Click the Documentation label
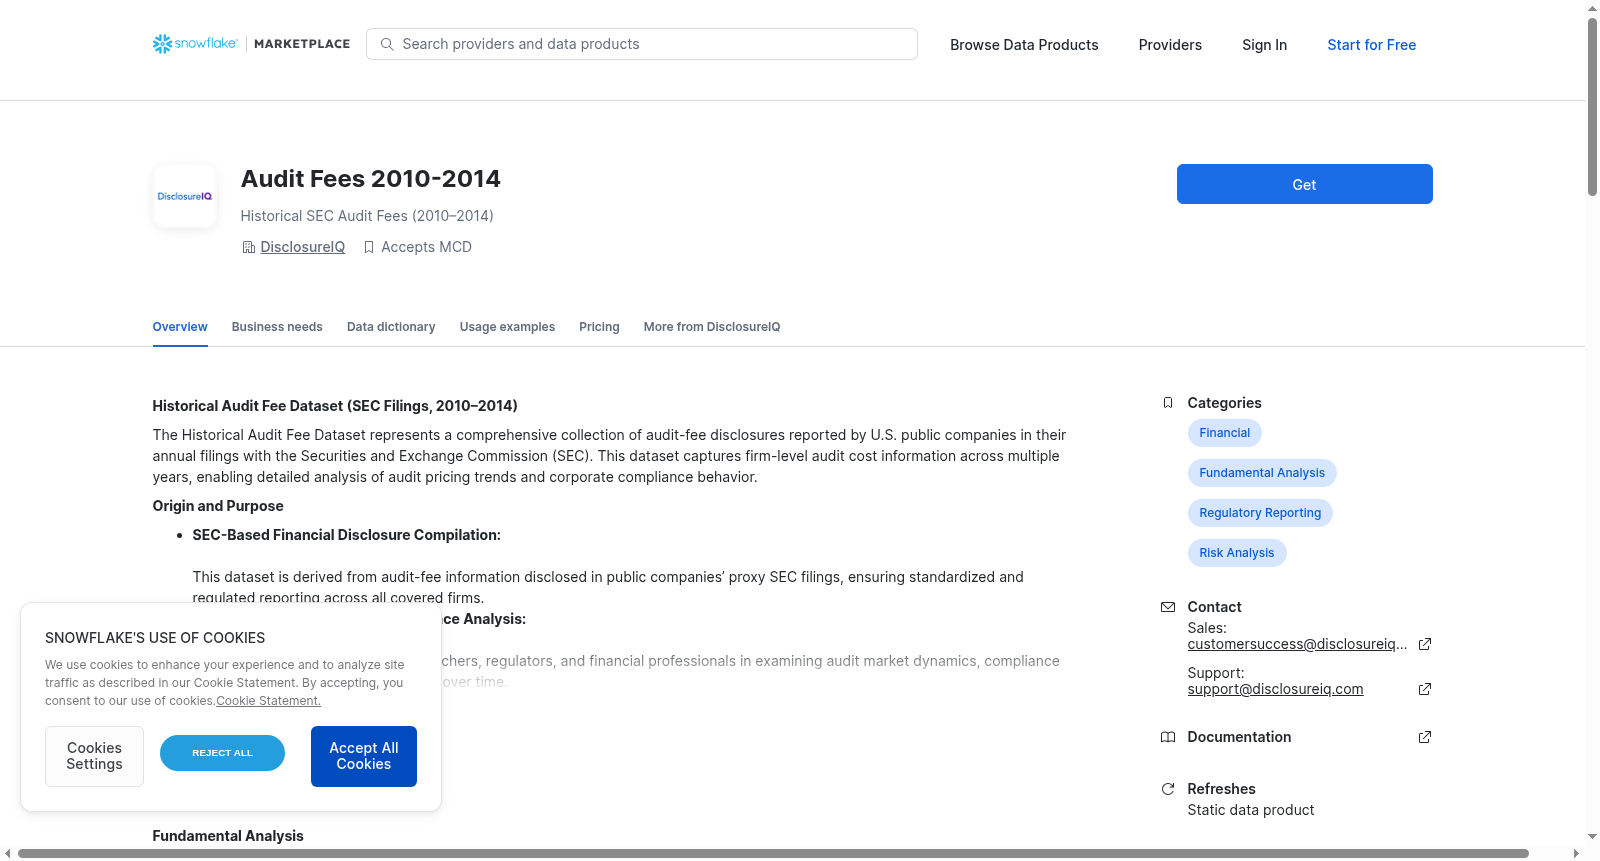 tap(1240, 737)
